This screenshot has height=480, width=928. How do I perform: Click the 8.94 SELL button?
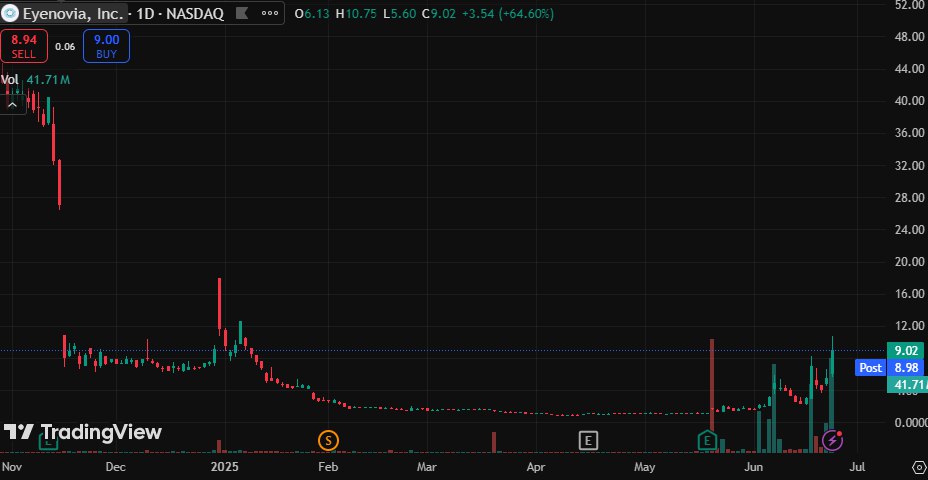click(24, 46)
